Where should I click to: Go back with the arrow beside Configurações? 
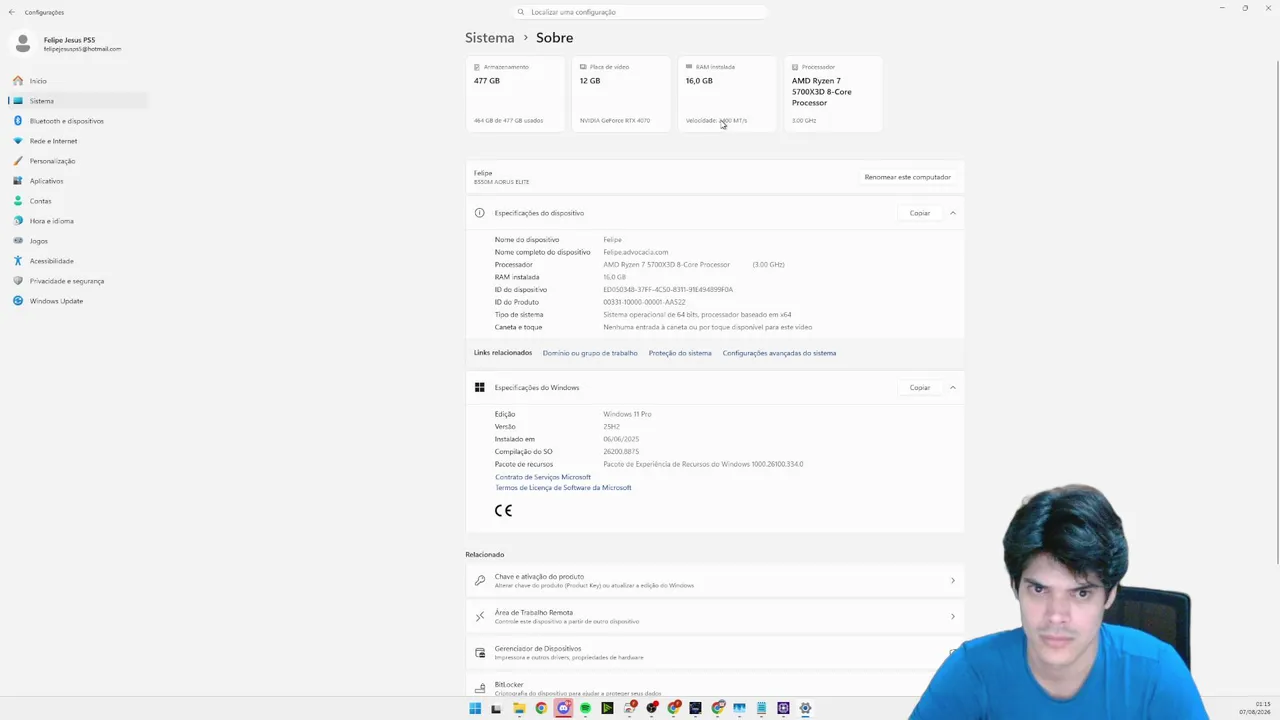12,12
